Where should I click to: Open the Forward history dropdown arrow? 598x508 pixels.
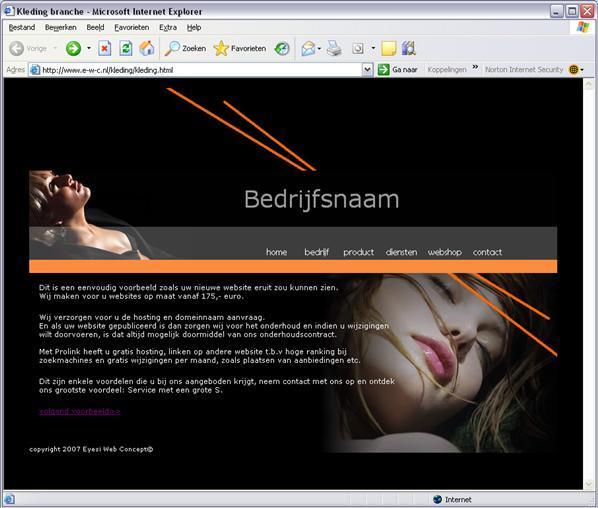(89, 48)
